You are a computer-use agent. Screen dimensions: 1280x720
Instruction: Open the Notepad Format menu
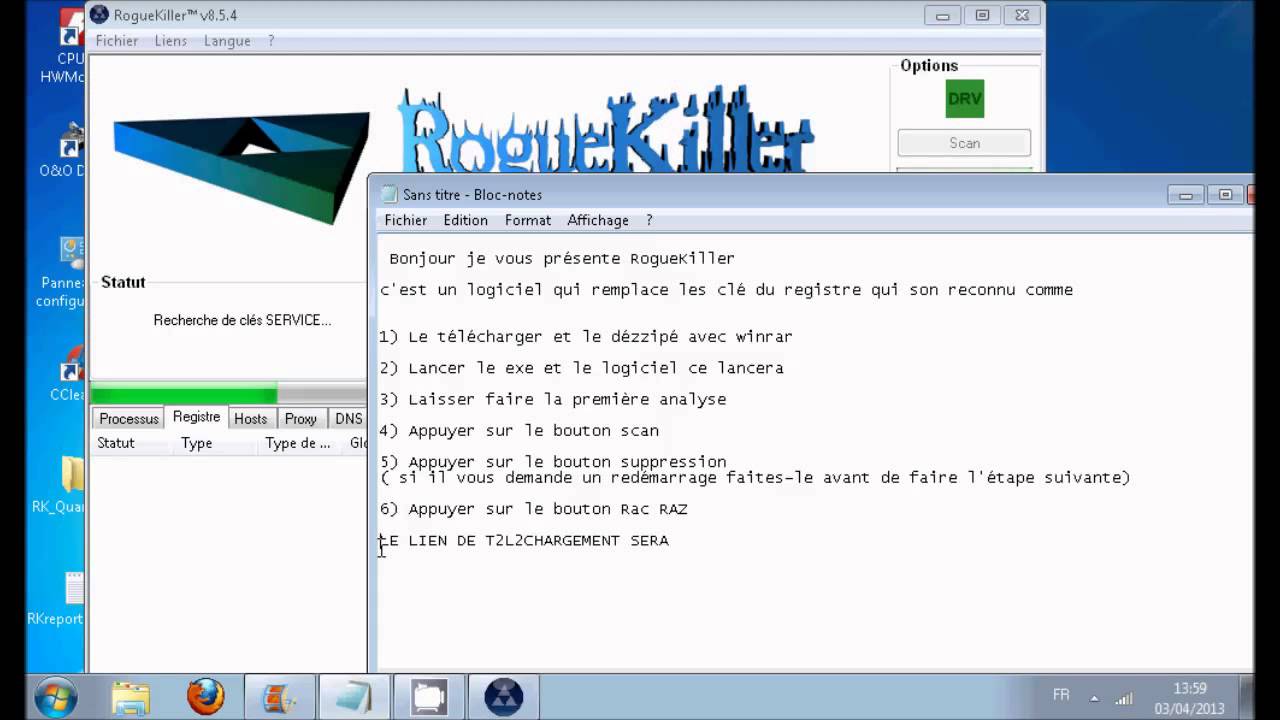528,220
